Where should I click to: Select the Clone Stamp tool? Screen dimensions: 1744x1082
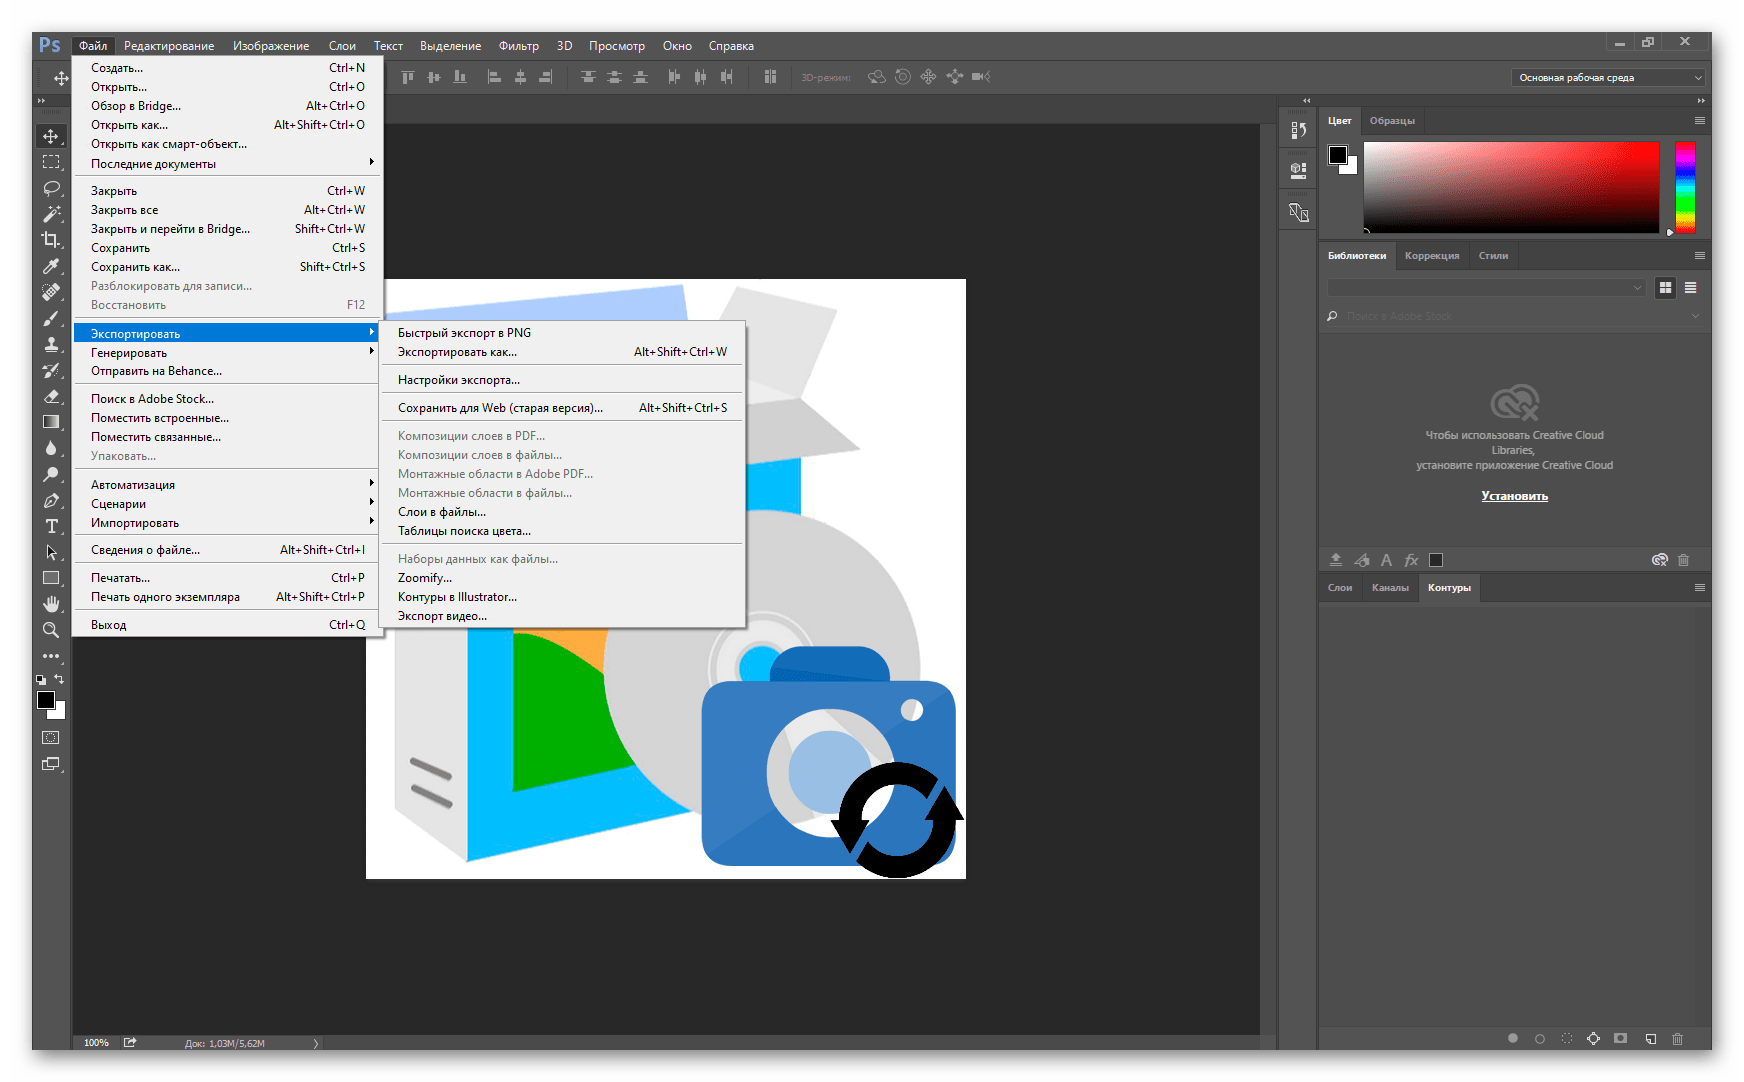(51, 344)
